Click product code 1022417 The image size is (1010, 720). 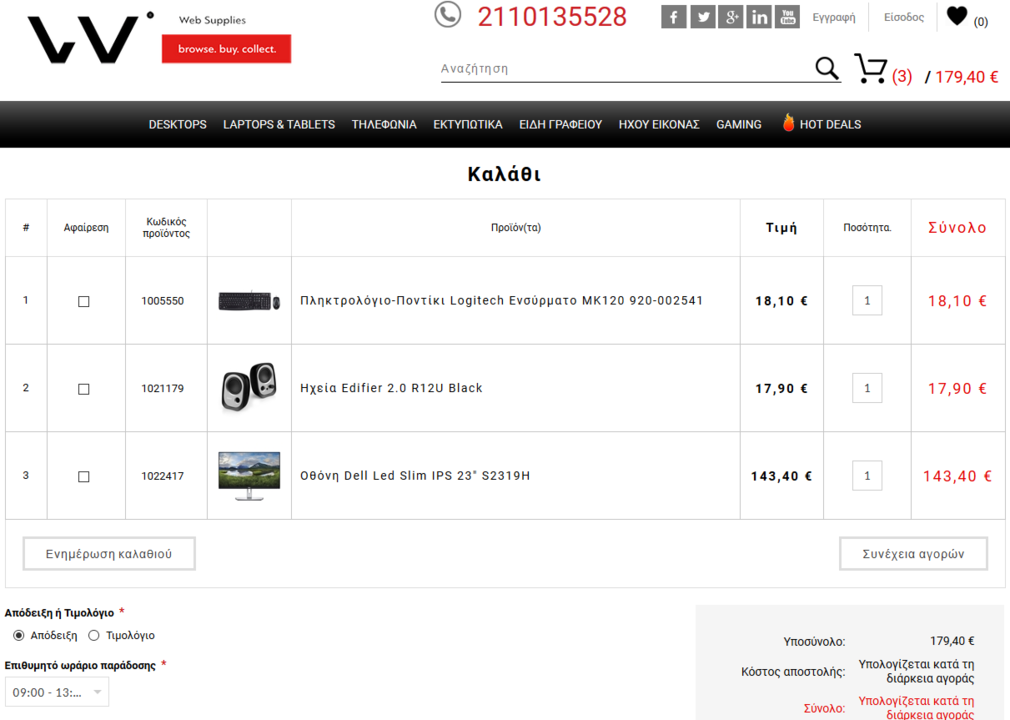(162, 476)
